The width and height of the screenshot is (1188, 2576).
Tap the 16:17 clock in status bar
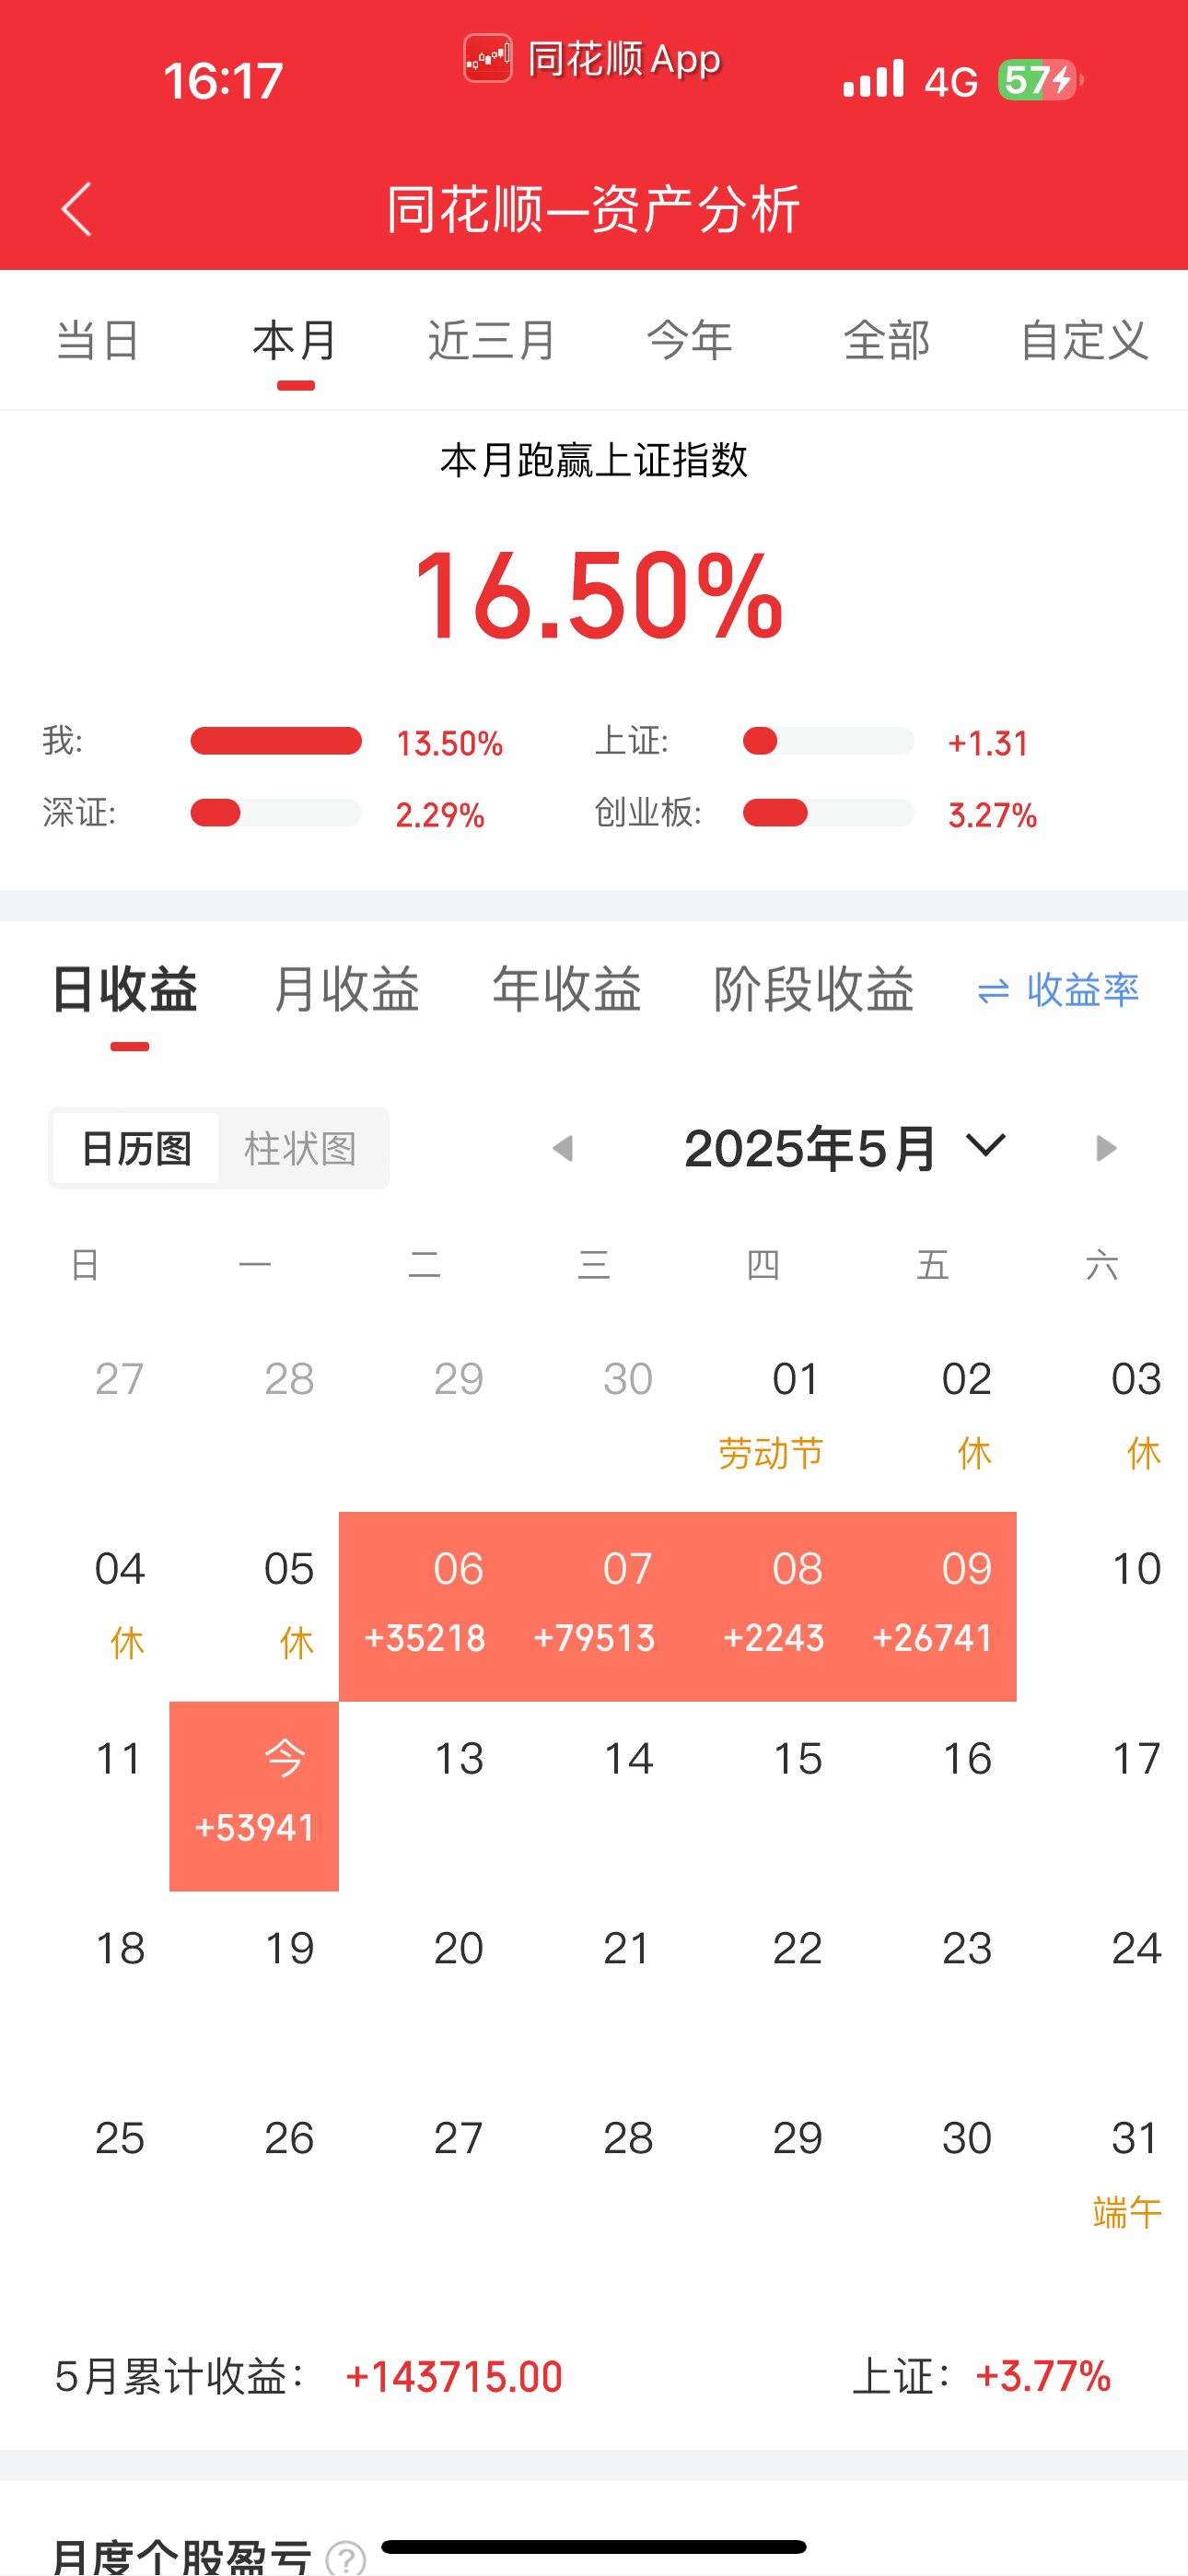click(223, 81)
